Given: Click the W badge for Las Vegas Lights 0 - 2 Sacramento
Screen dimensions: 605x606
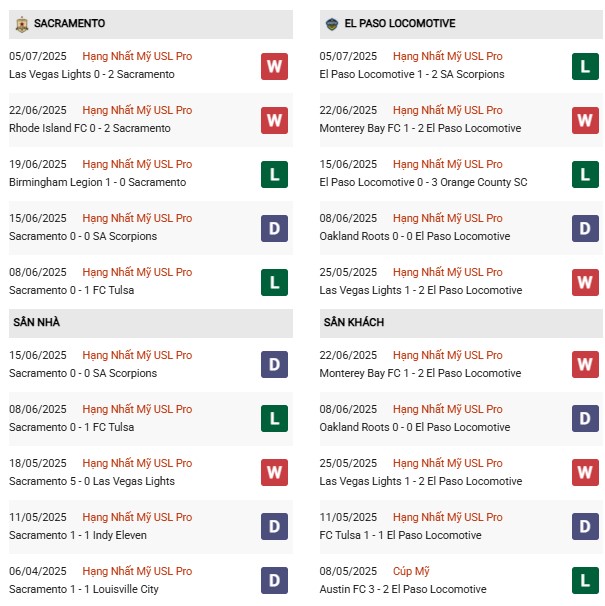Looking at the screenshot, I should [274, 66].
